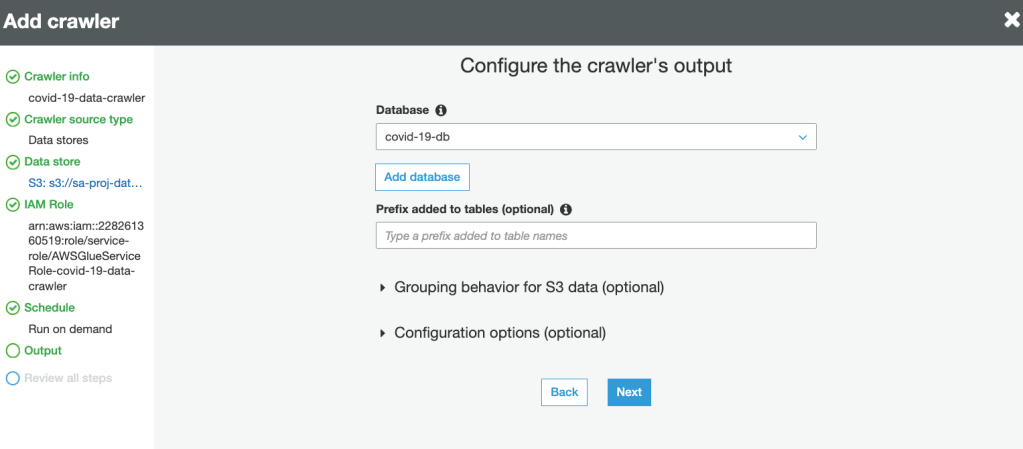This screenshot has width=1023, height=449.
Task: Close the Add crawler dialog
Action: (1012, 20)
